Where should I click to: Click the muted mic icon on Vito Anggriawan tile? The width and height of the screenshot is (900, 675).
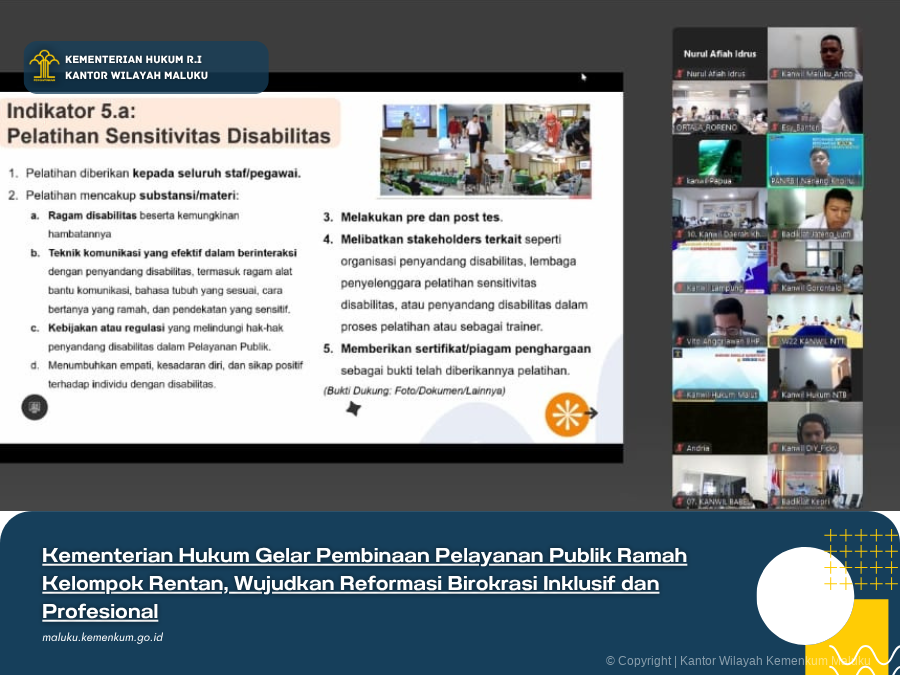pyautogui.click(x=680, y=341)
